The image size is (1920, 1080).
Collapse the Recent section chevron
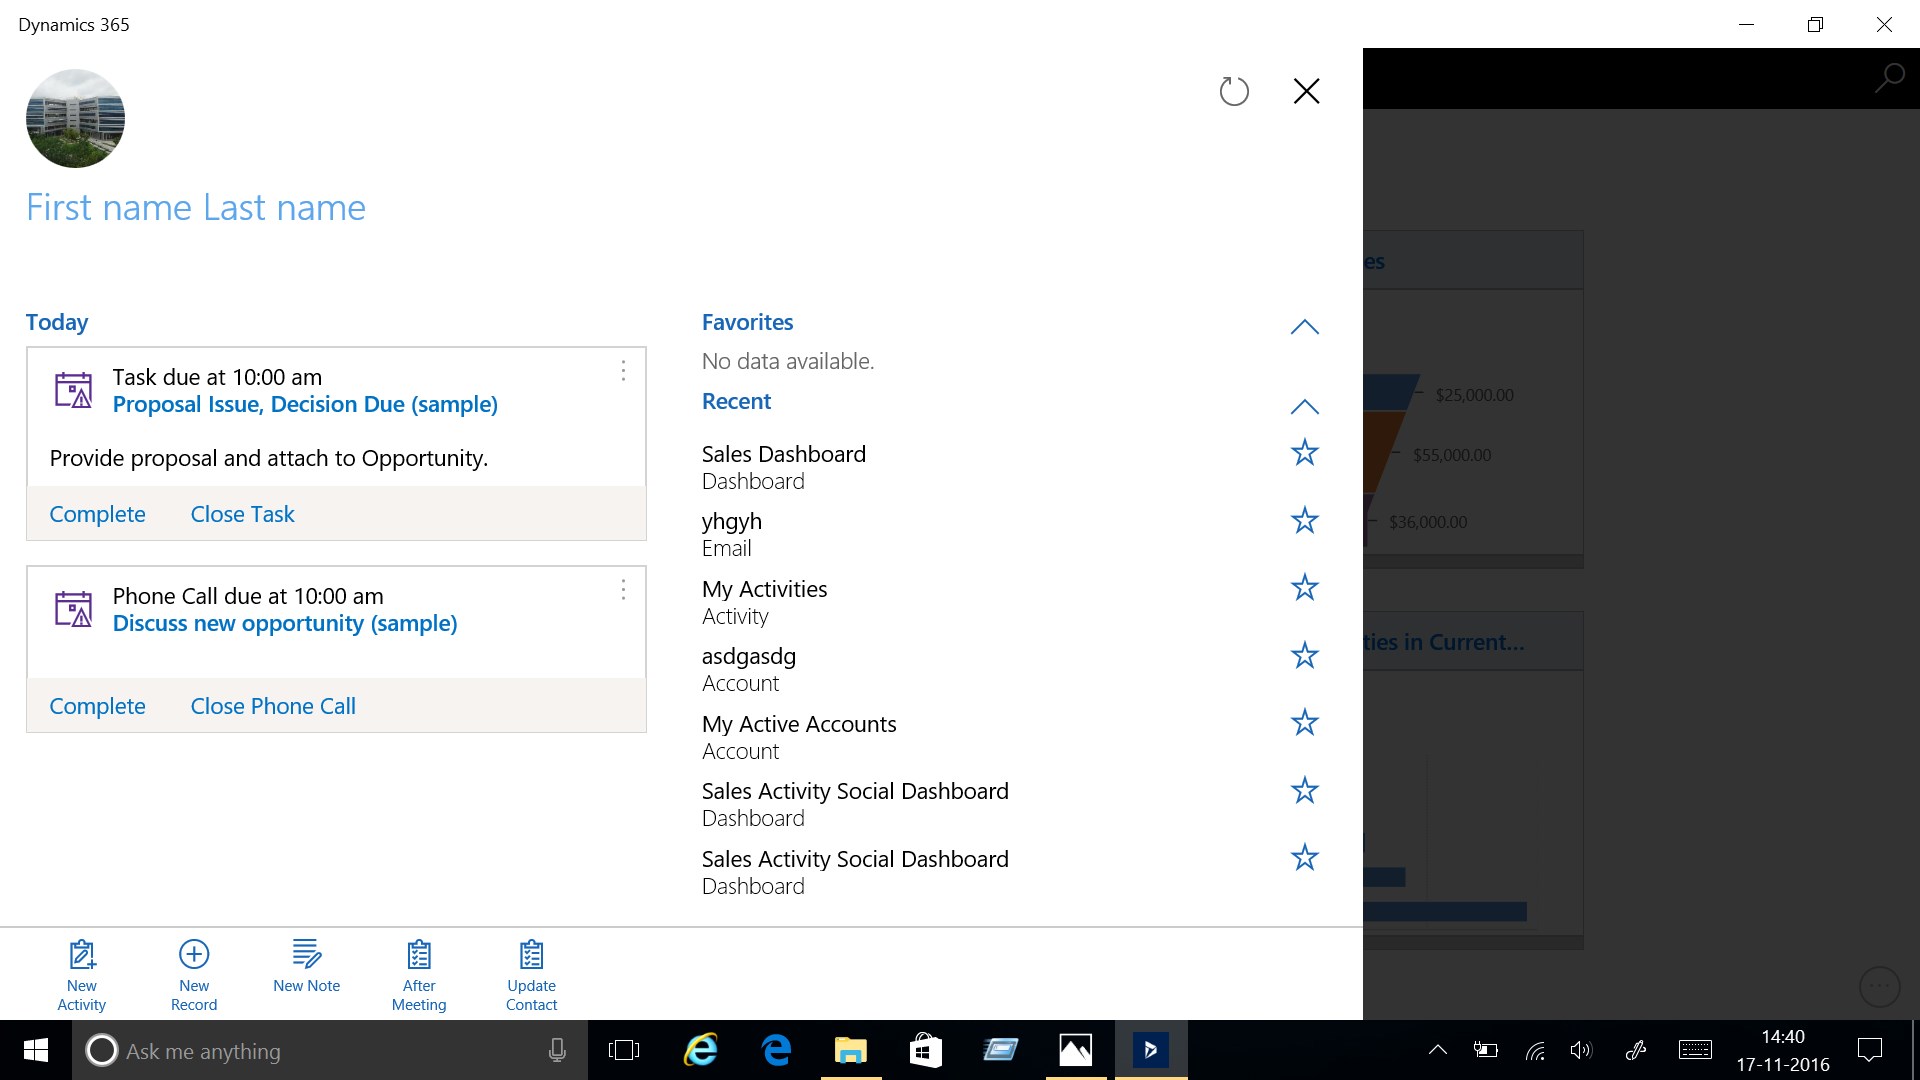click(1304, 407)
